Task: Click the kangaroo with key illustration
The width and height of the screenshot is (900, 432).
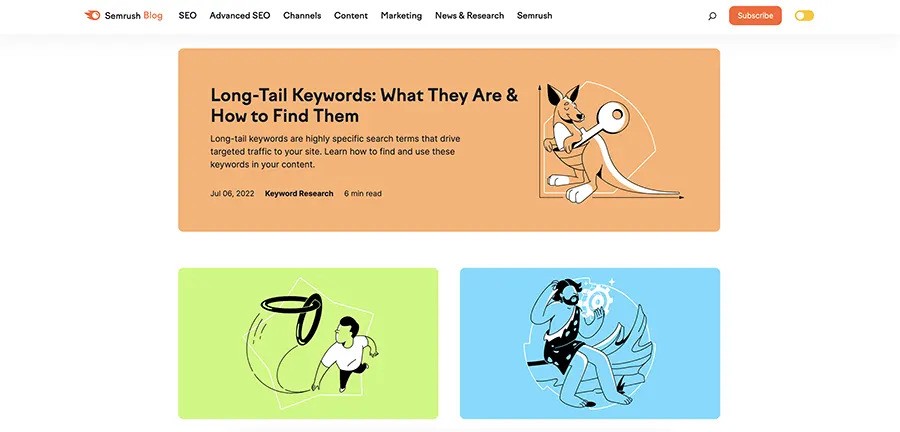Action: (610, 142)
